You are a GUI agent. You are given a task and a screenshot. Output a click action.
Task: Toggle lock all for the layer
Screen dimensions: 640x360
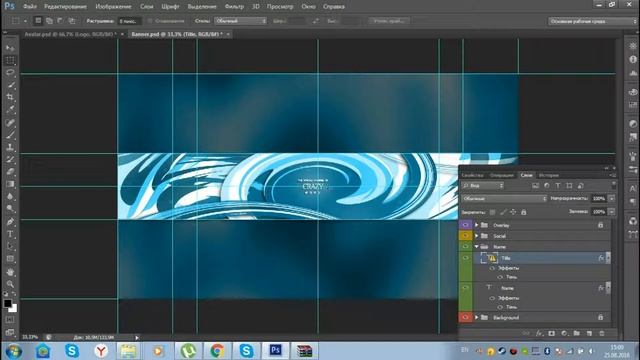[524, 212]
